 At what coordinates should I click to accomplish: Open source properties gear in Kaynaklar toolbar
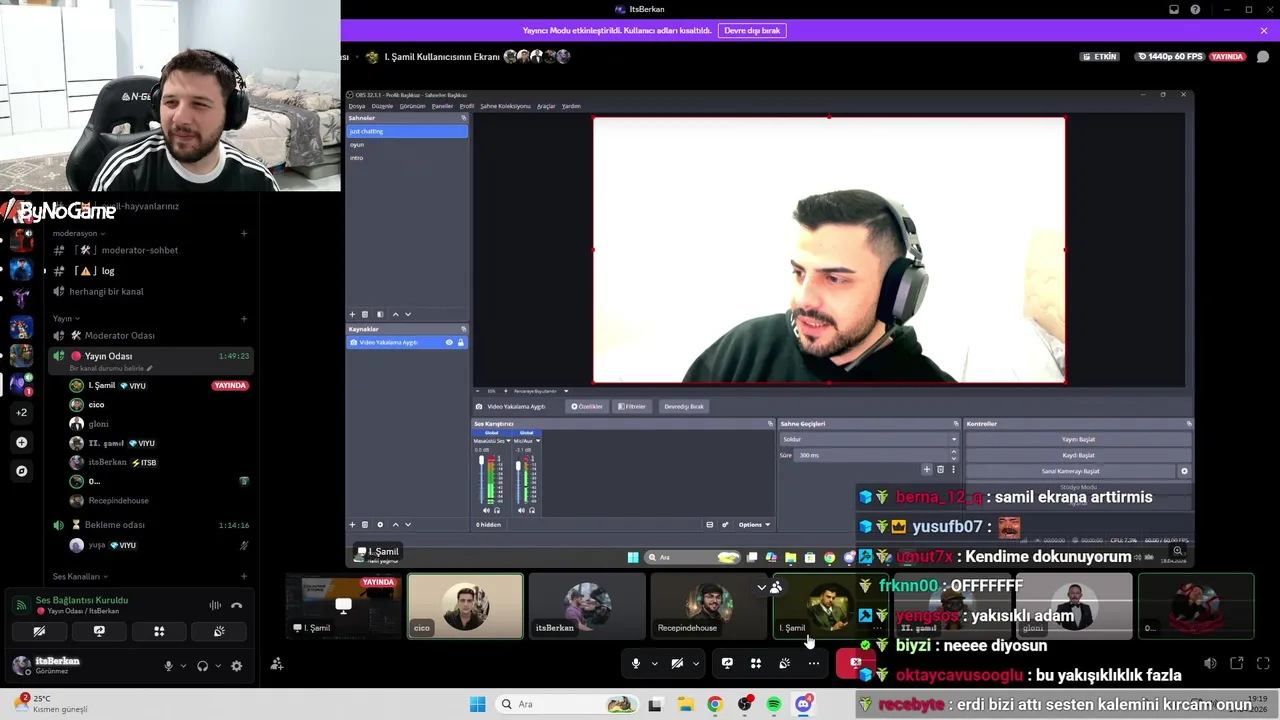[x=380, y=524]
